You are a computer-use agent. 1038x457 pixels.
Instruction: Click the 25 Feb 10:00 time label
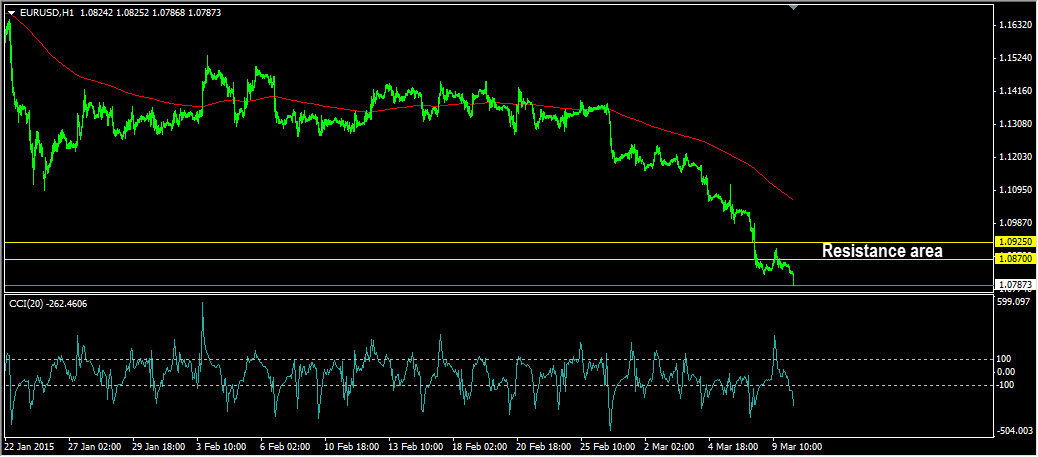pyautogui.click(x=608, y=446)
